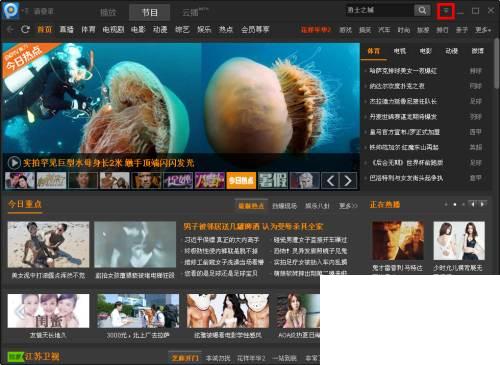Open the 热点 channel
This screenshot has width=500, height=365.
[x=226, y=29]
